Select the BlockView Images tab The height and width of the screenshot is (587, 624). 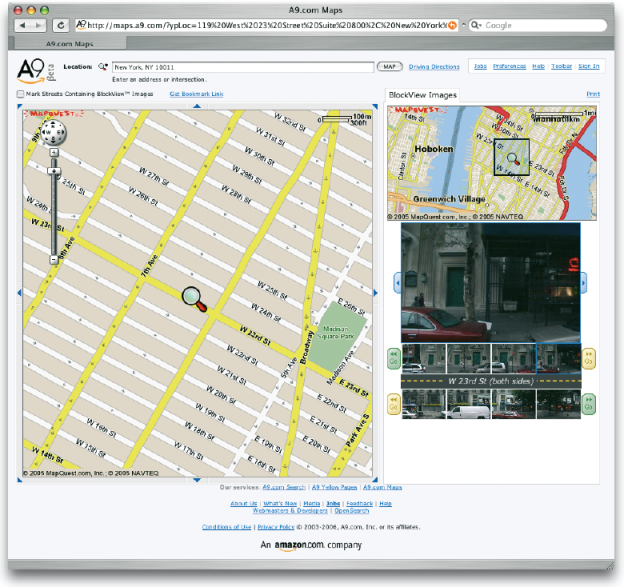423,95
